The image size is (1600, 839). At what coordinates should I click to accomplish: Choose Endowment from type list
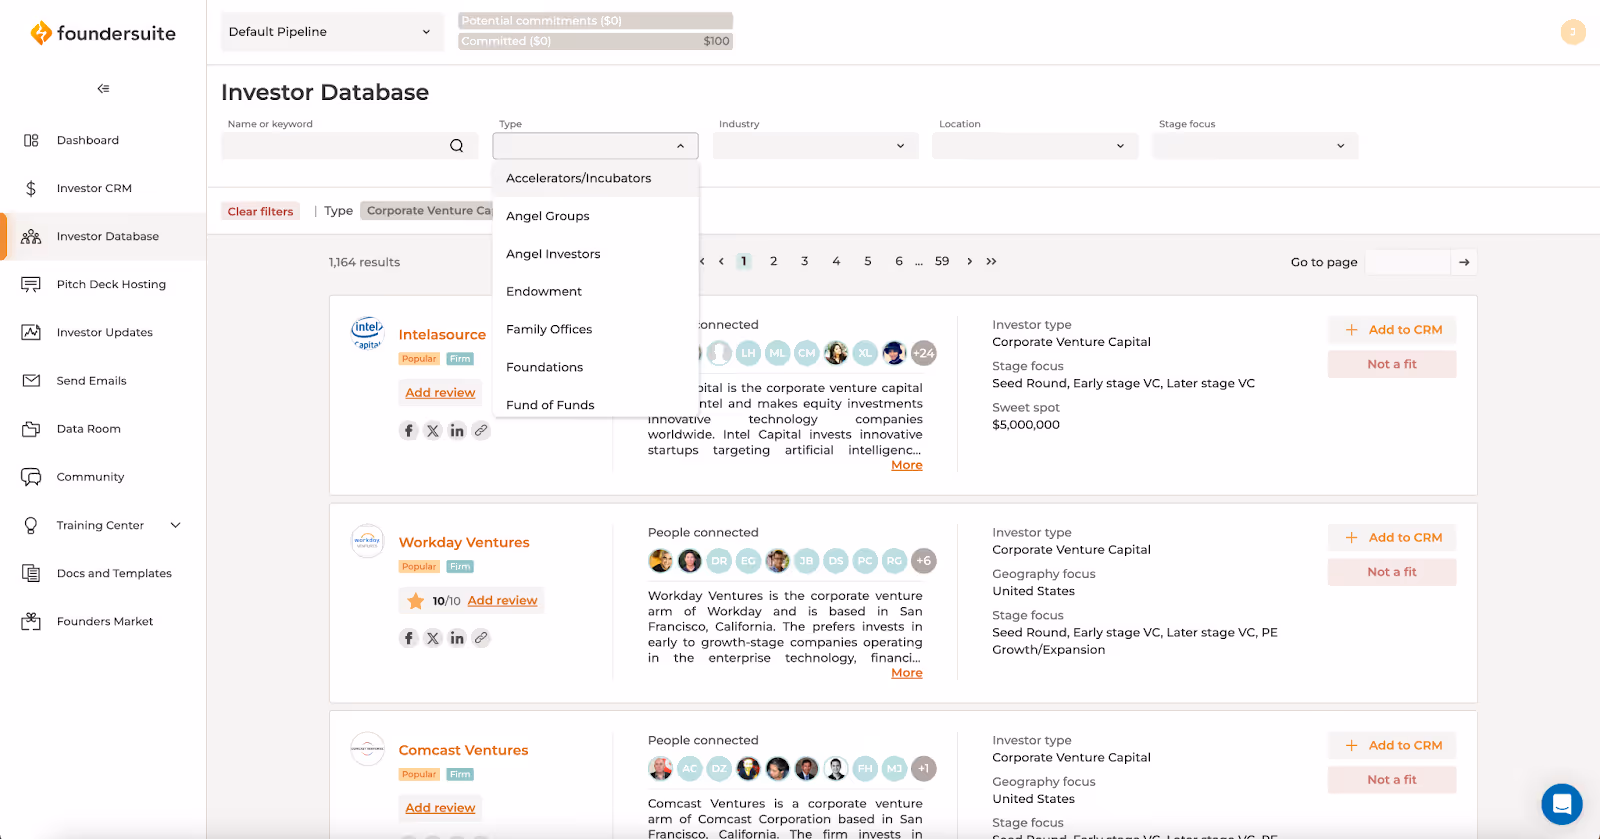click(x=596, y=291)
